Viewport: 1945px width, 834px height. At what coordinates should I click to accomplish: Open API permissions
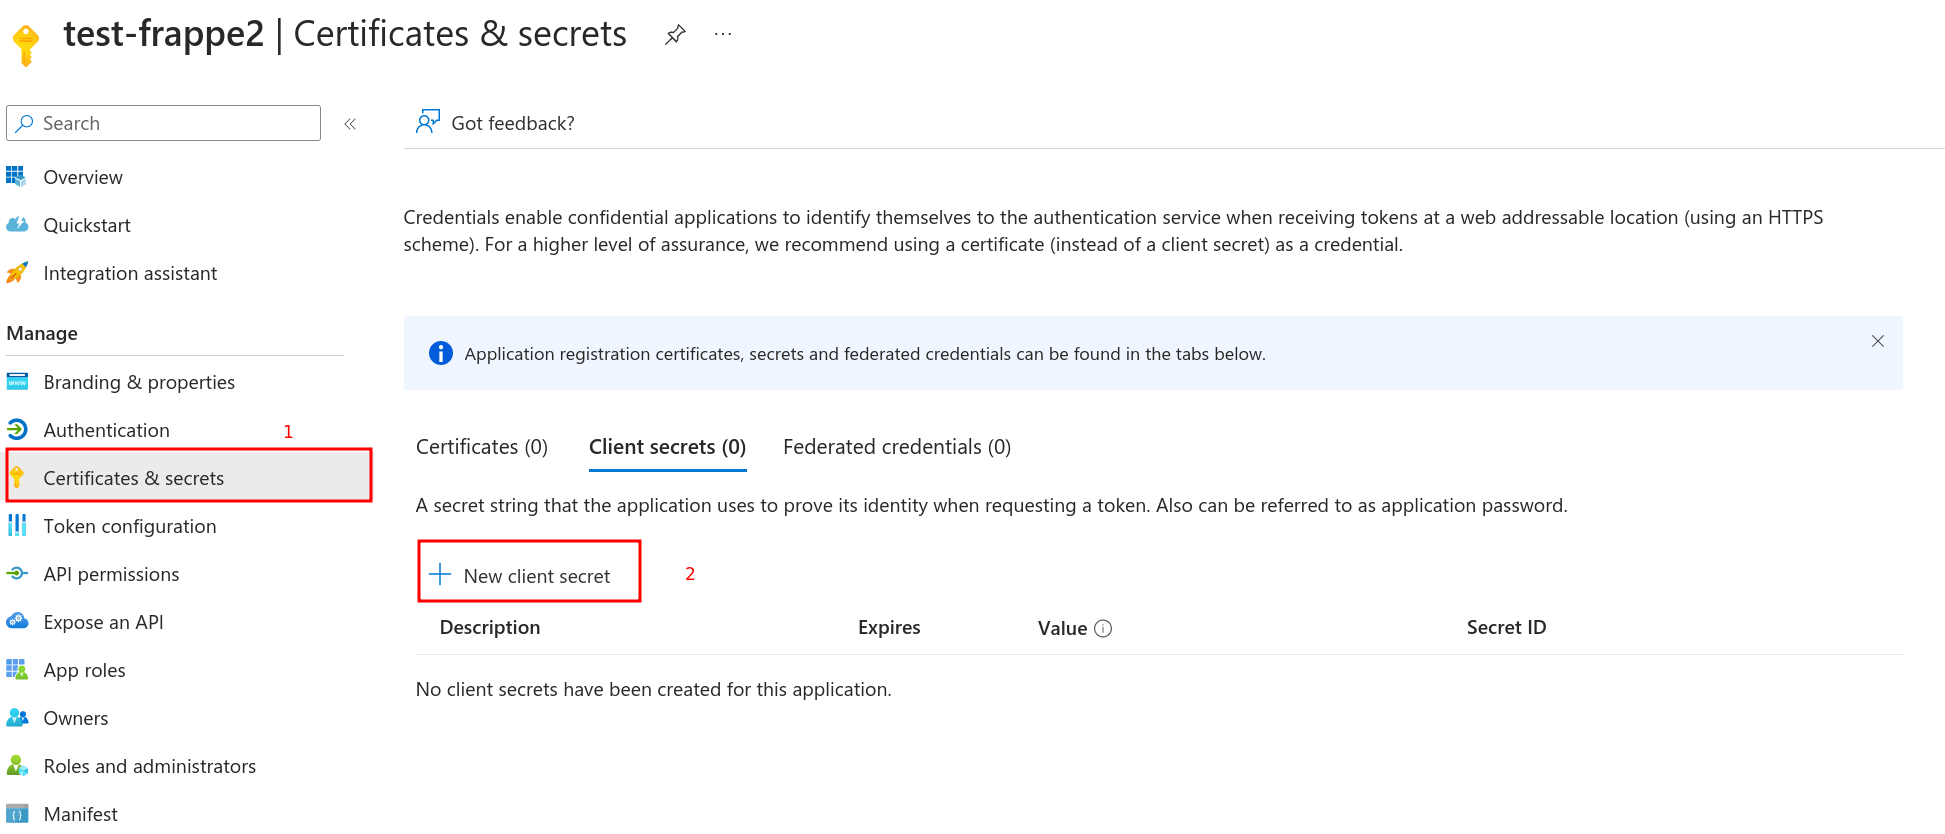tap(111, 574)
